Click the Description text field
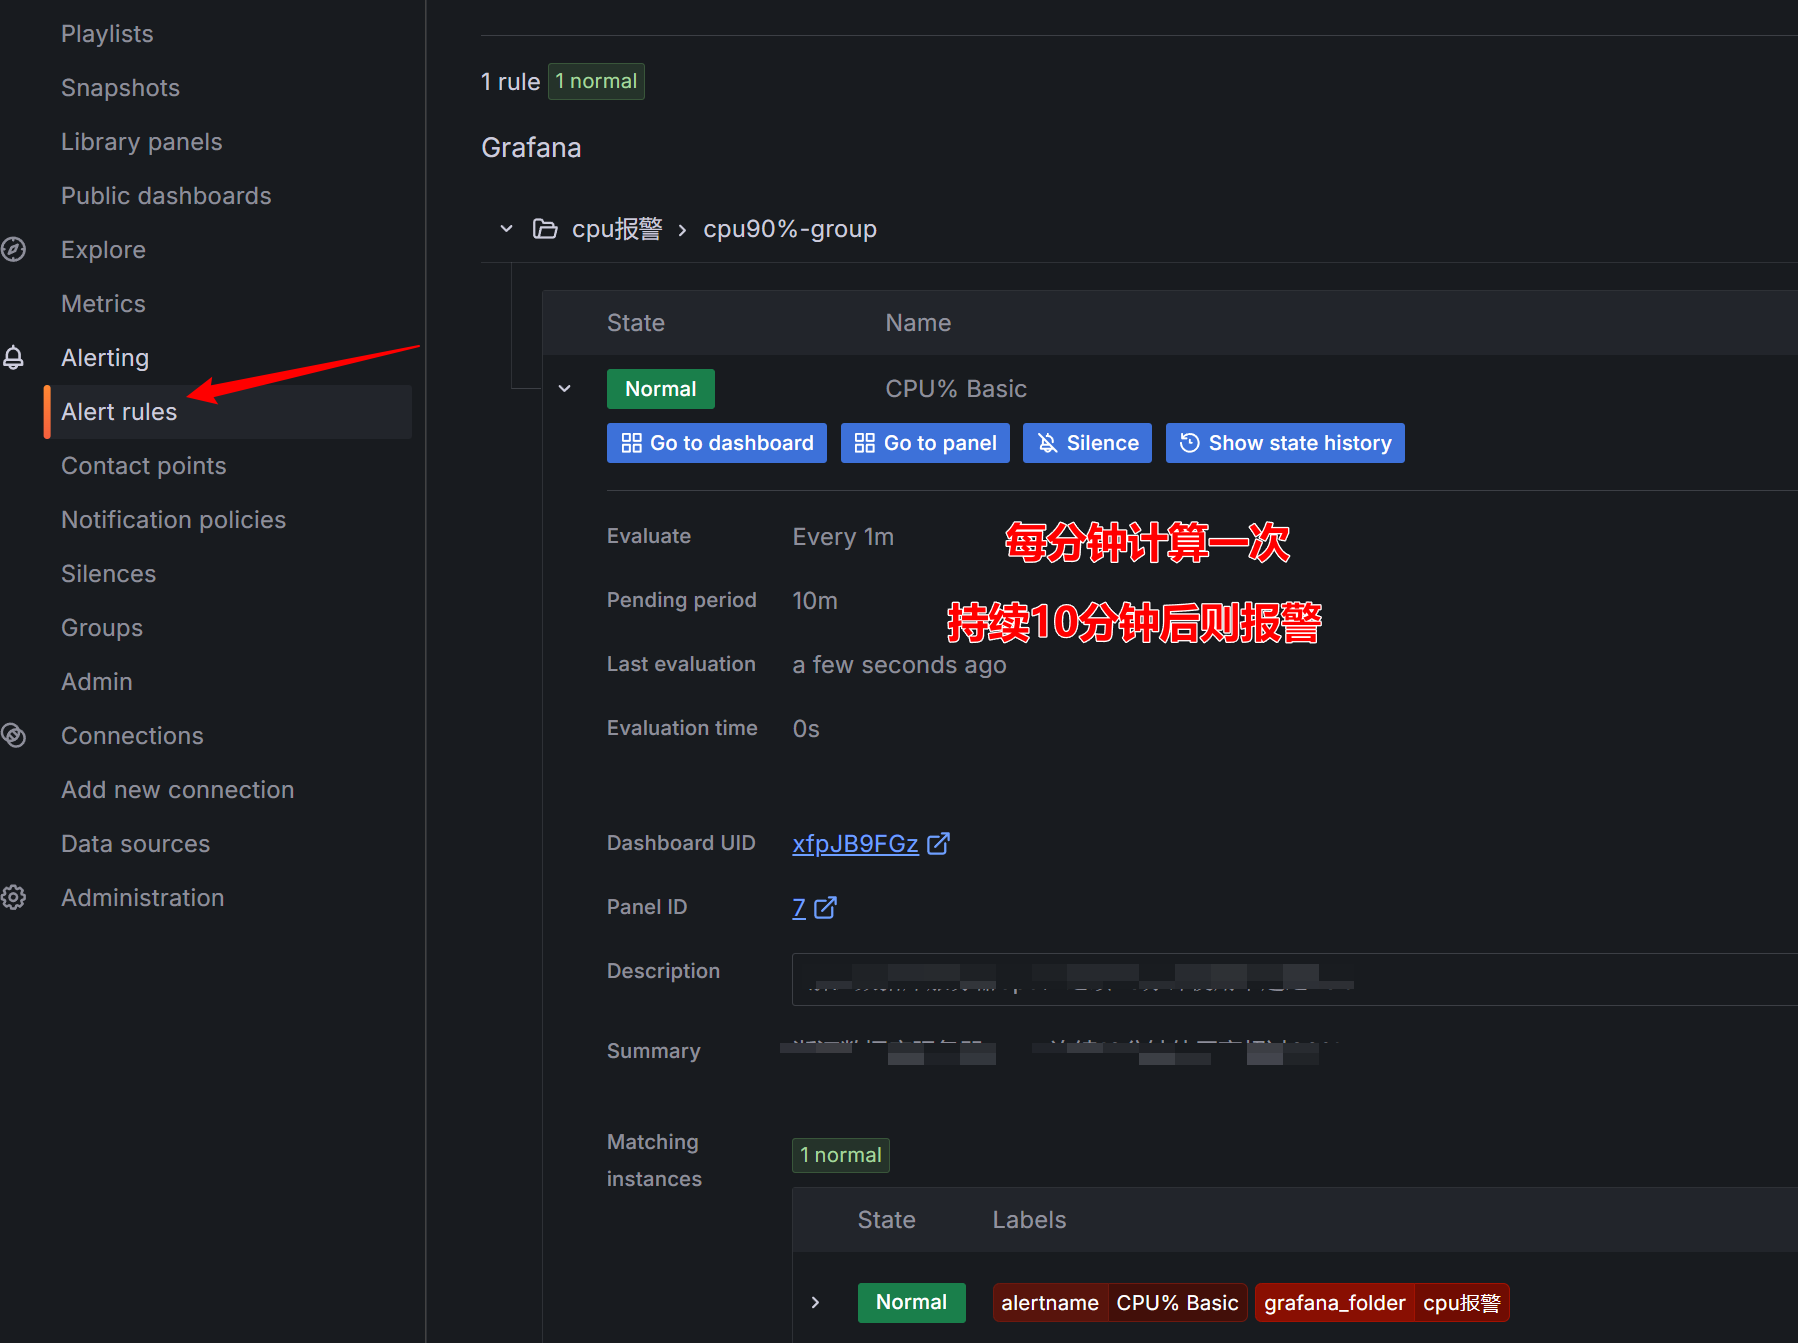1798x1343 pixels. coord(1295,979)
